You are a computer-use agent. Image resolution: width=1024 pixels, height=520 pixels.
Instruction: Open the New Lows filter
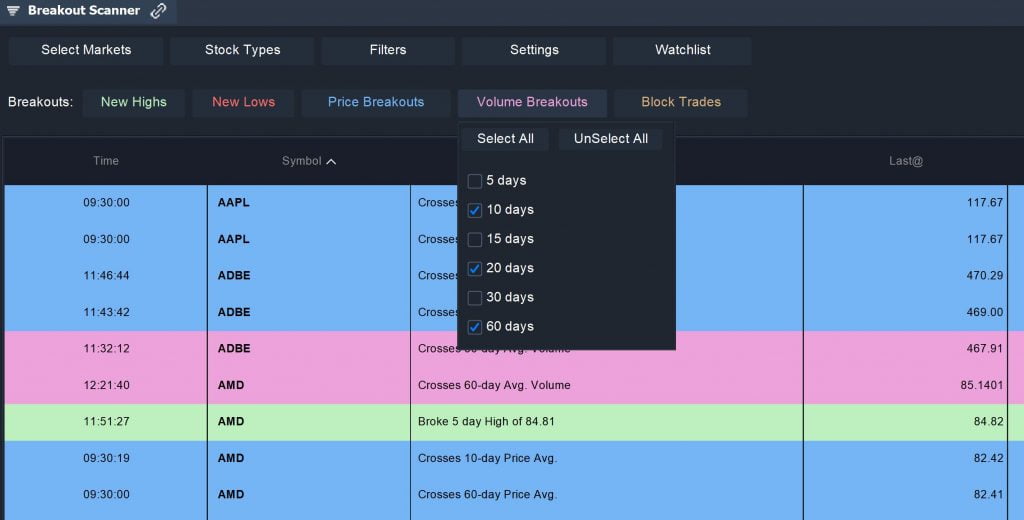point(243,102)
